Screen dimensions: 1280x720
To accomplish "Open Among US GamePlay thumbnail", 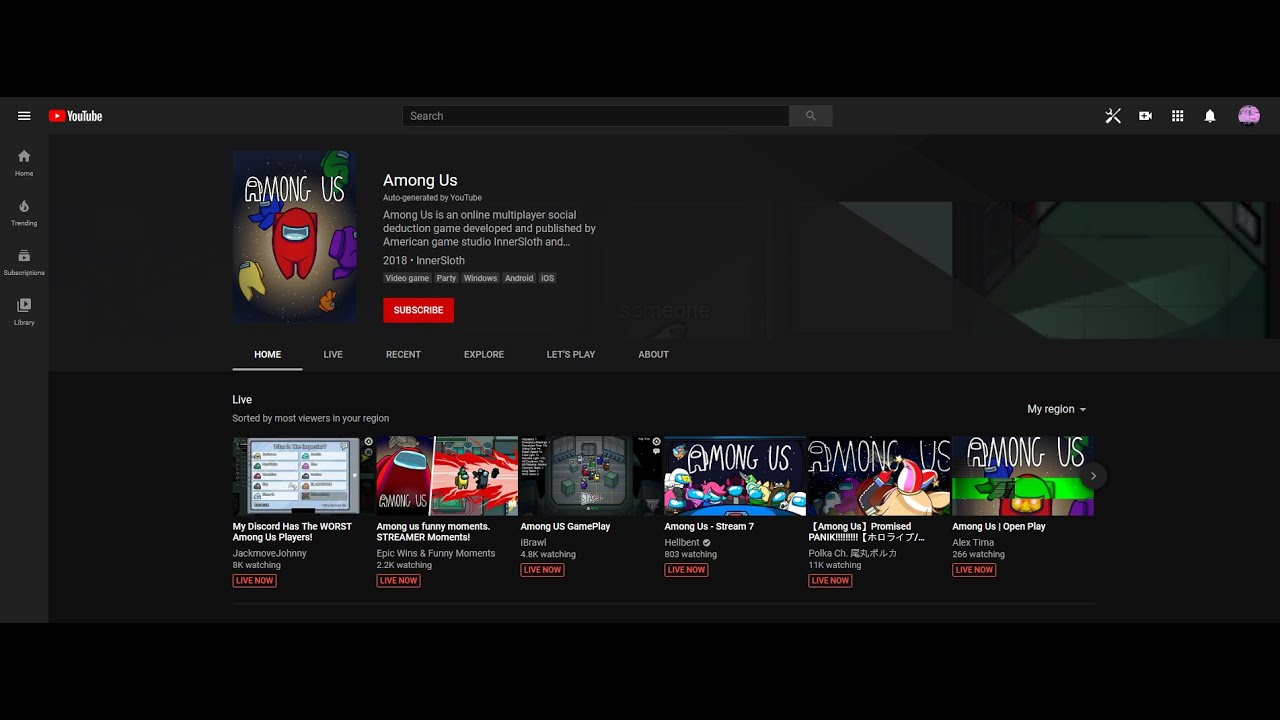I will tap(591, 476).
